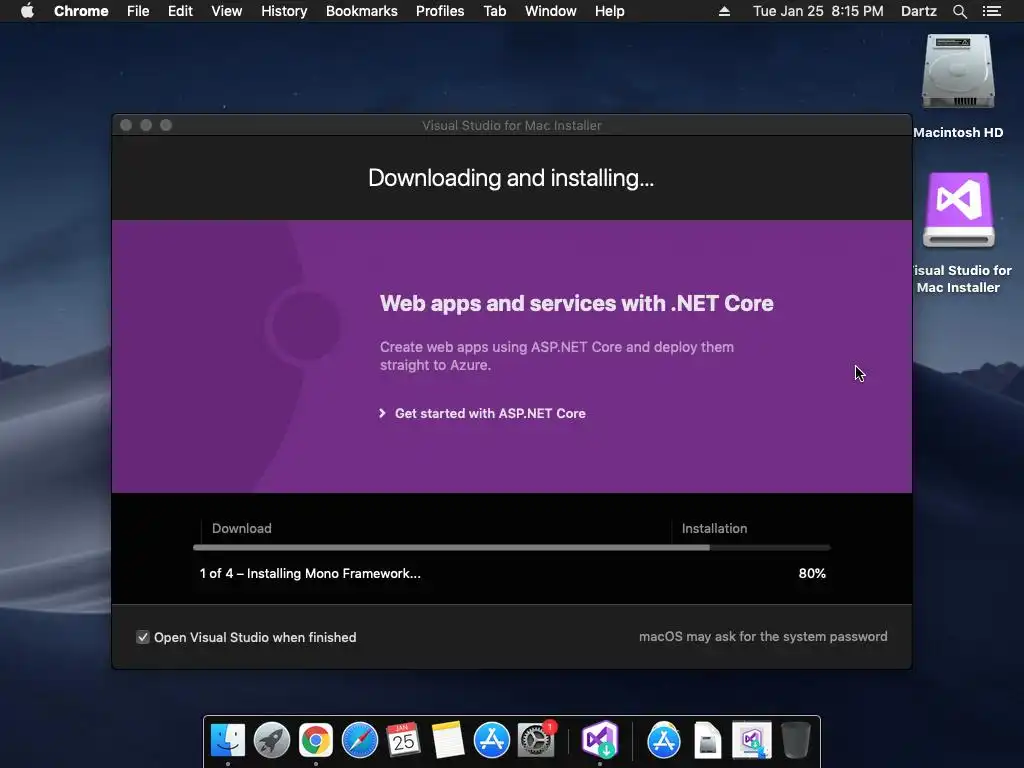Click the Downloading and installing heading
This screenshot has width=1024, height=768.
click(511, 178)
